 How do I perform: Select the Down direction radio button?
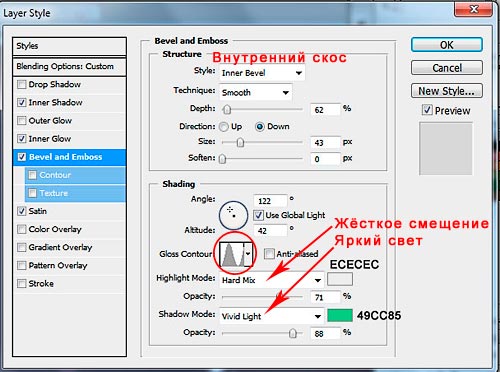[260, 127]
